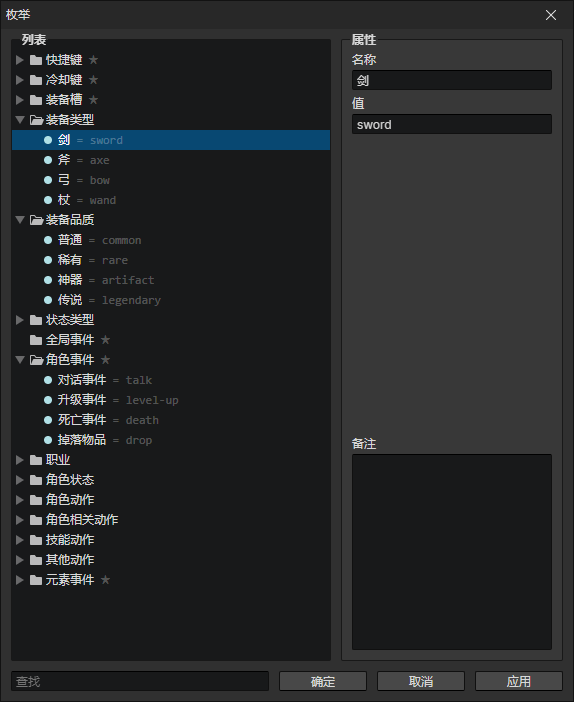This screenshot has height=702, width=574.
Task: Collapse the 角色事件 folder arrow
Action: (x=20, y=360)
